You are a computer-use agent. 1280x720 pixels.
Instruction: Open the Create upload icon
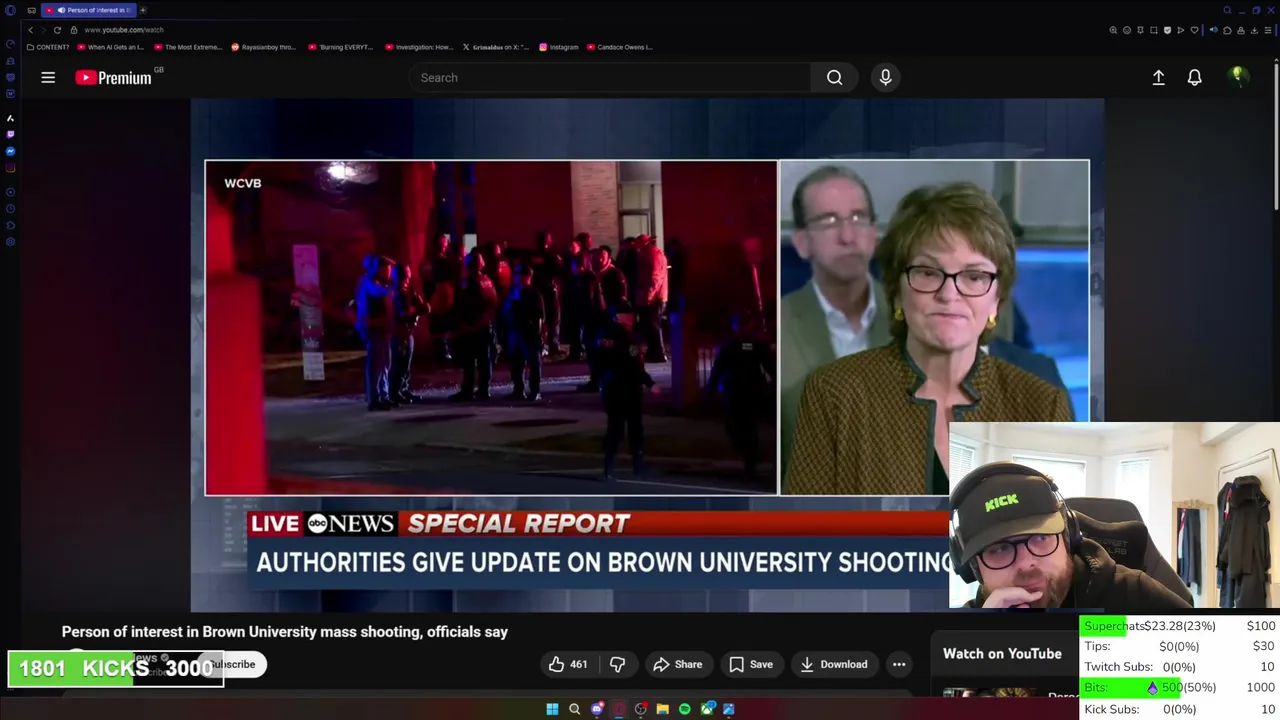coord(1158,77)
